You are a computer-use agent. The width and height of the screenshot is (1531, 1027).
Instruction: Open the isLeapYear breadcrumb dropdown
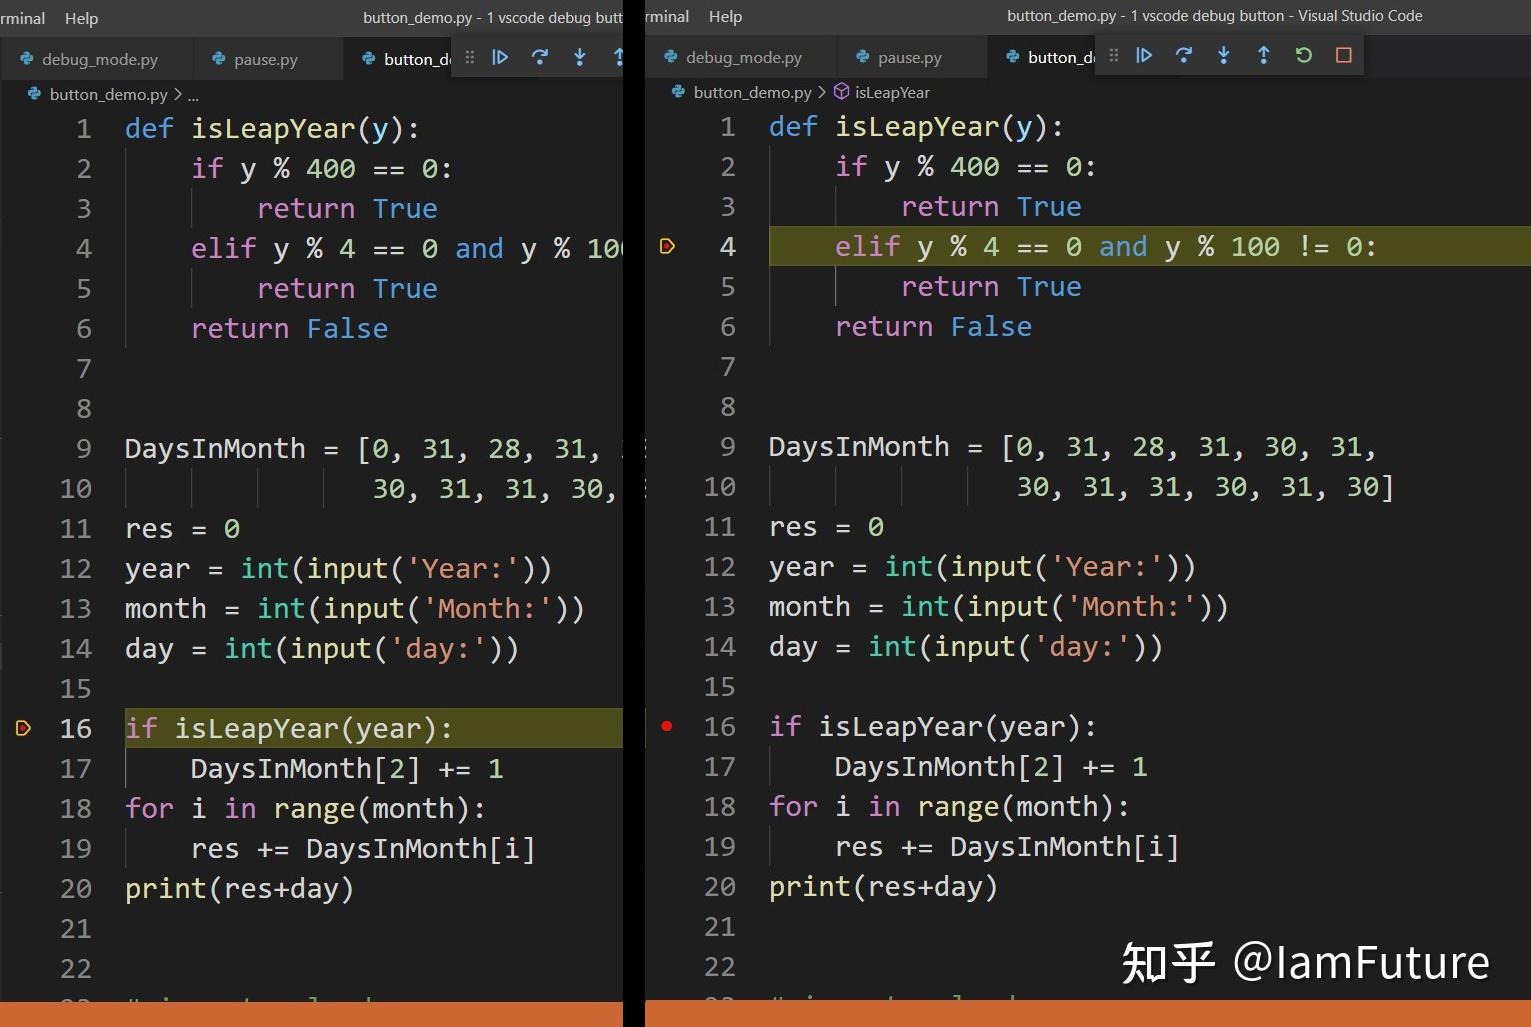(891, 92)
